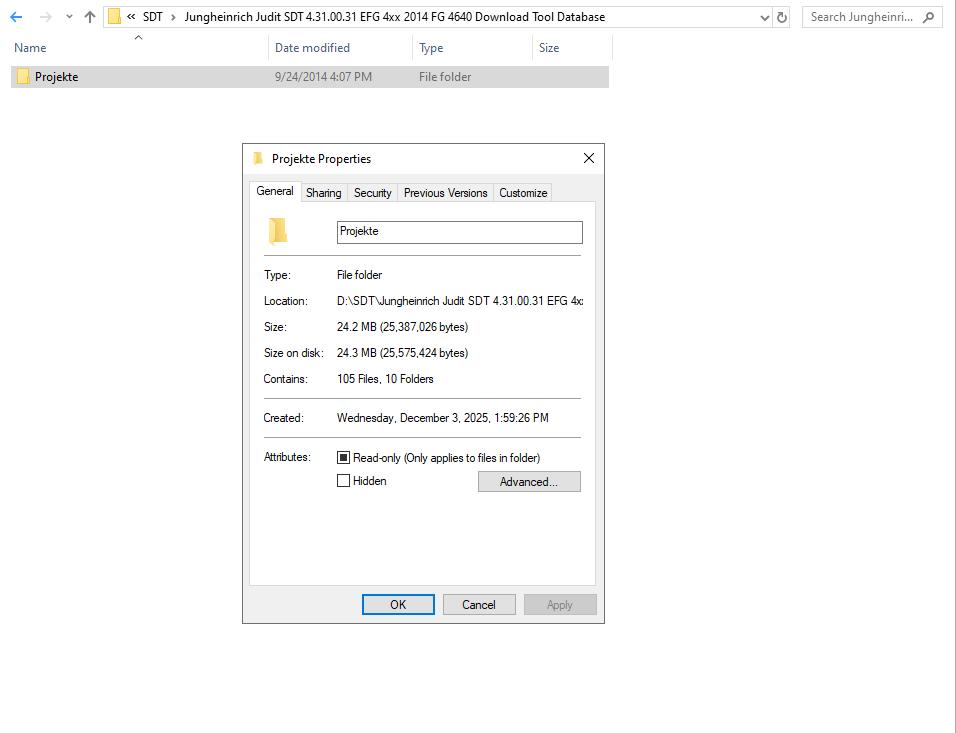This screenshot has width=956, height=733.
Task: Go back with the blue arrow
Action: coord(16,17)
